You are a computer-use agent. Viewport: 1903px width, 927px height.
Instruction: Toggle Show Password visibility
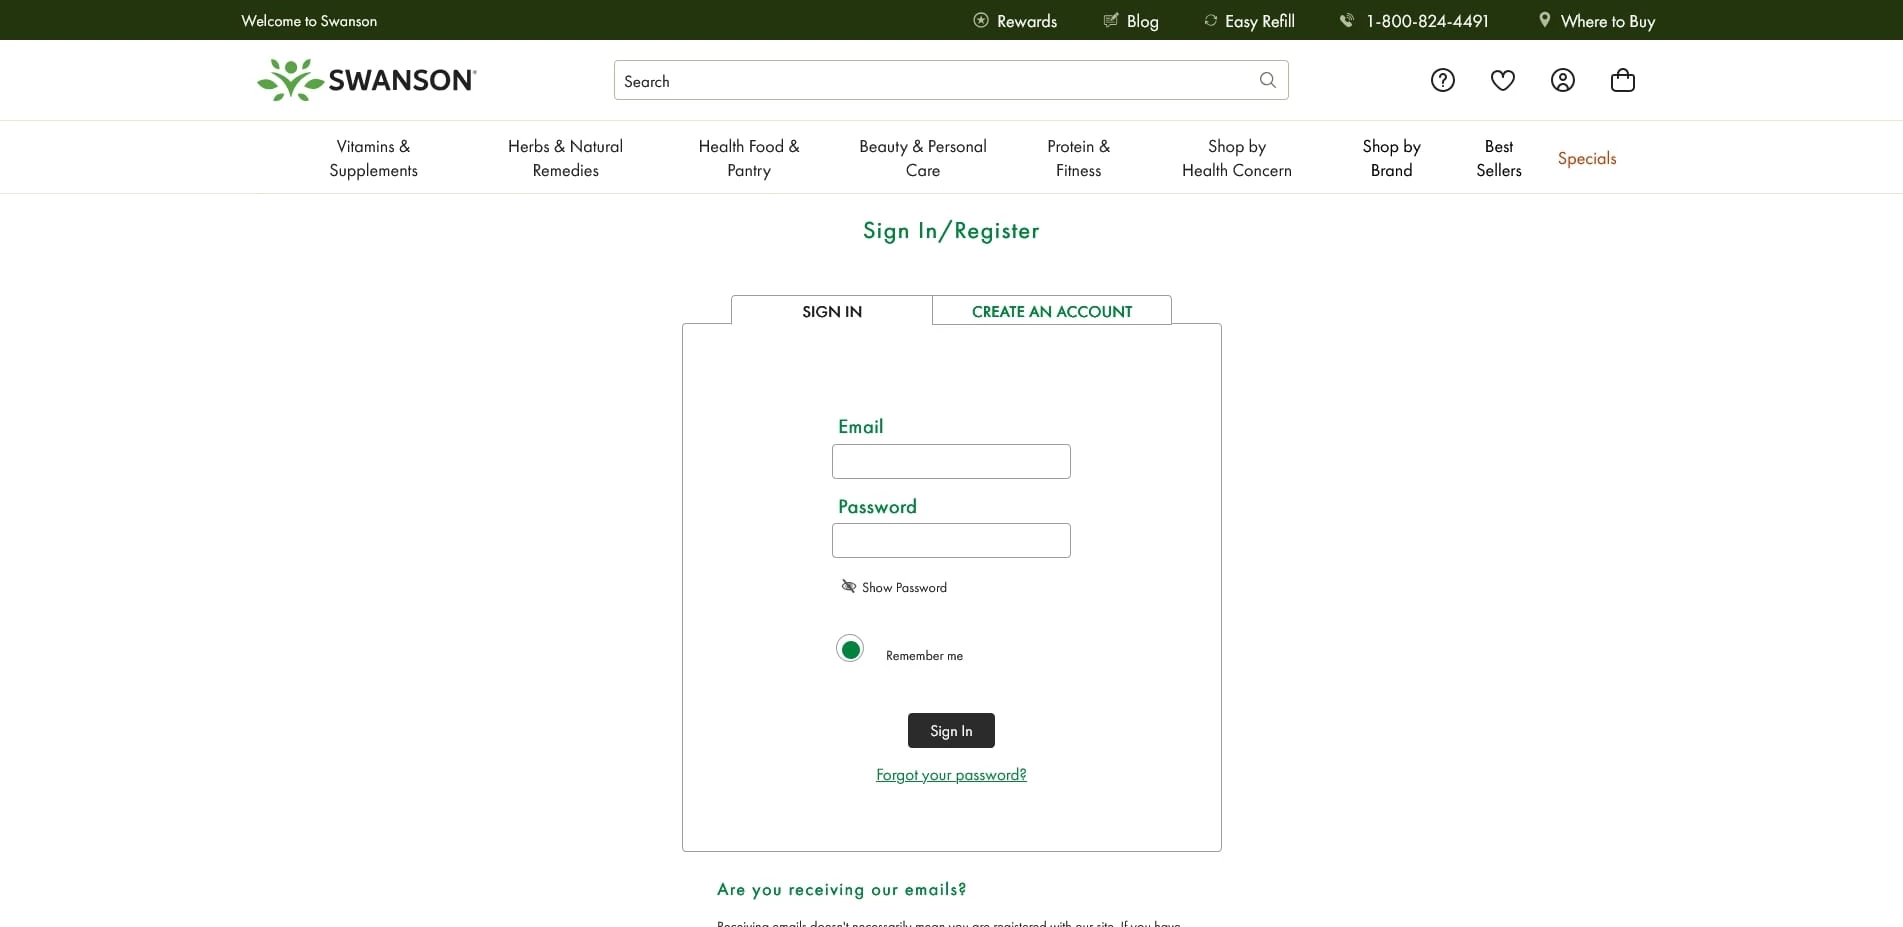893,587
